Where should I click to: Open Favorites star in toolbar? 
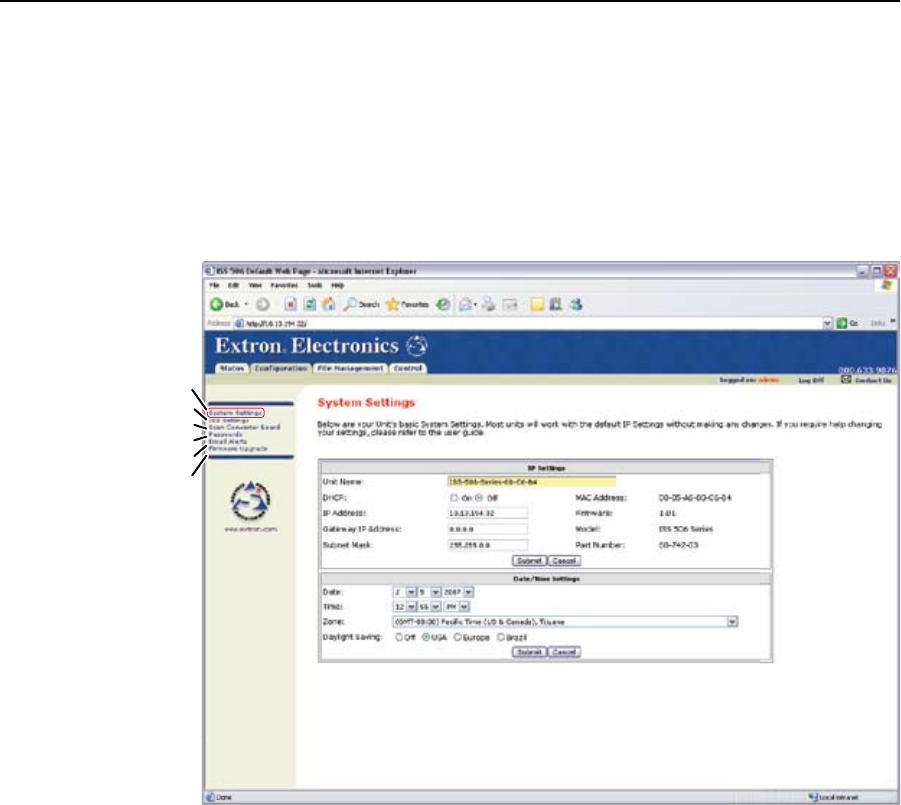(x=407, y=305)
